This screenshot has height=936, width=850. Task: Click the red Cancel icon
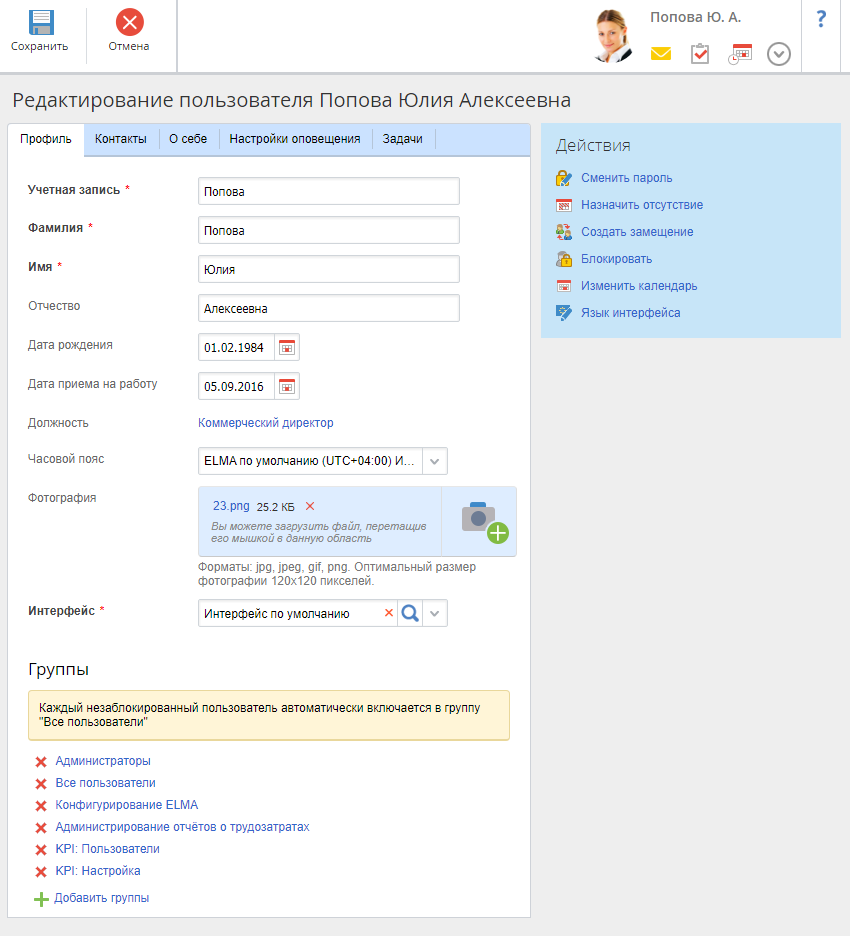(x=129, y=22)
